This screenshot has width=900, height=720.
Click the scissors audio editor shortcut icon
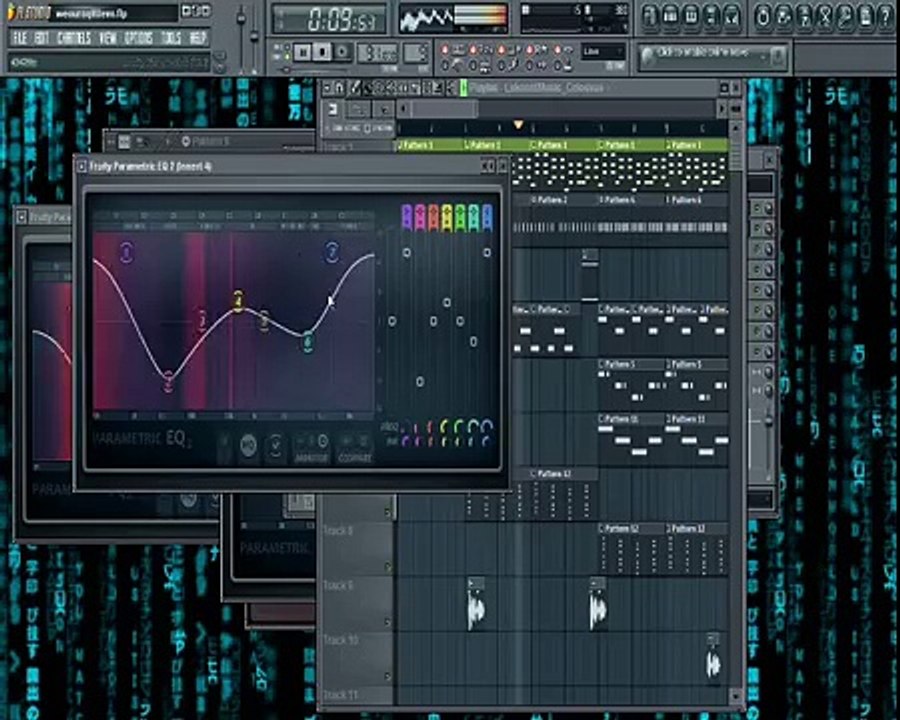click(825, 17)
